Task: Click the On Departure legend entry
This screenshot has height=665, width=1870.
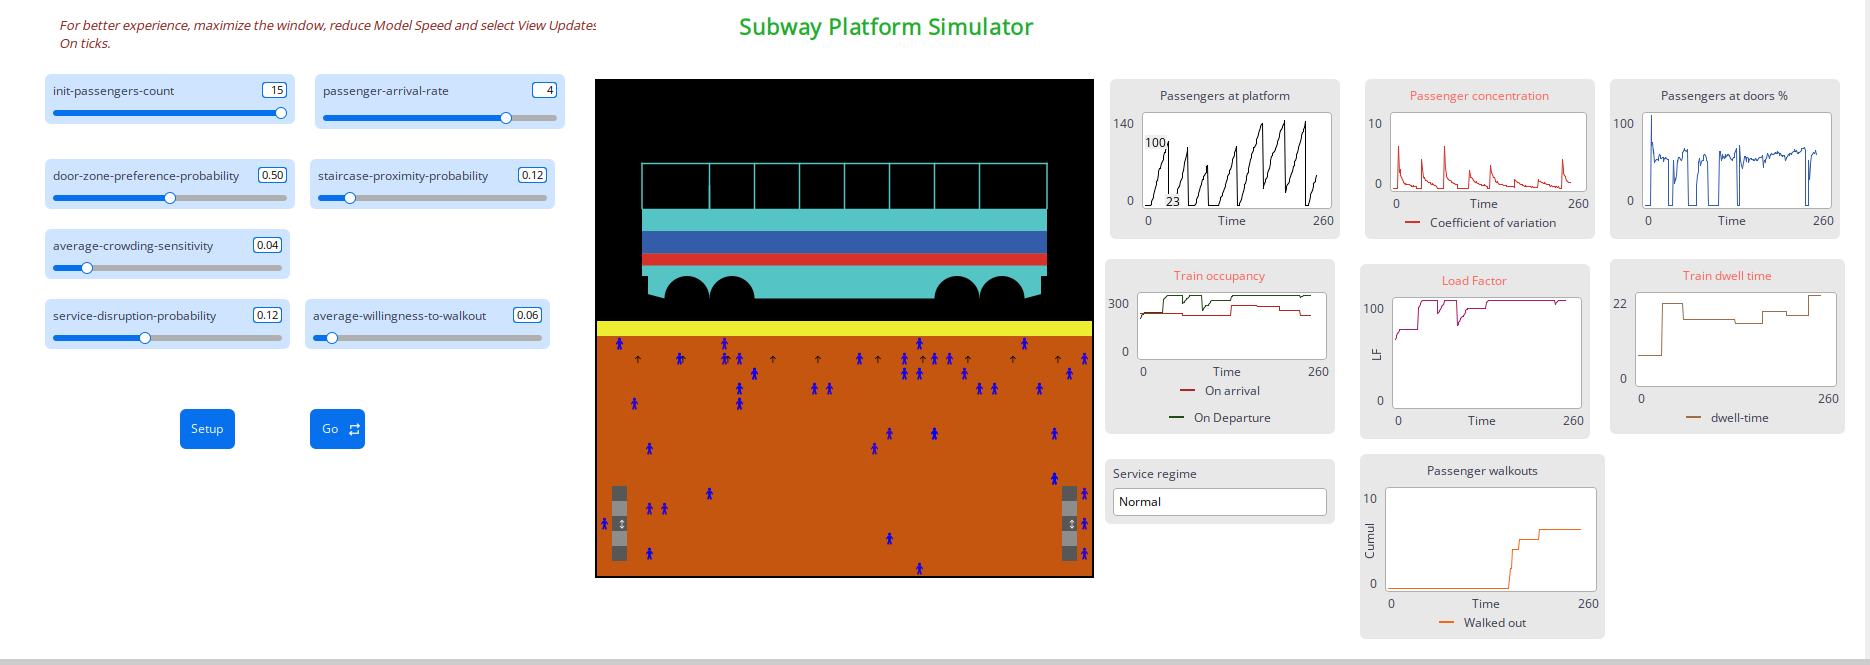Action: [1220, 418]
